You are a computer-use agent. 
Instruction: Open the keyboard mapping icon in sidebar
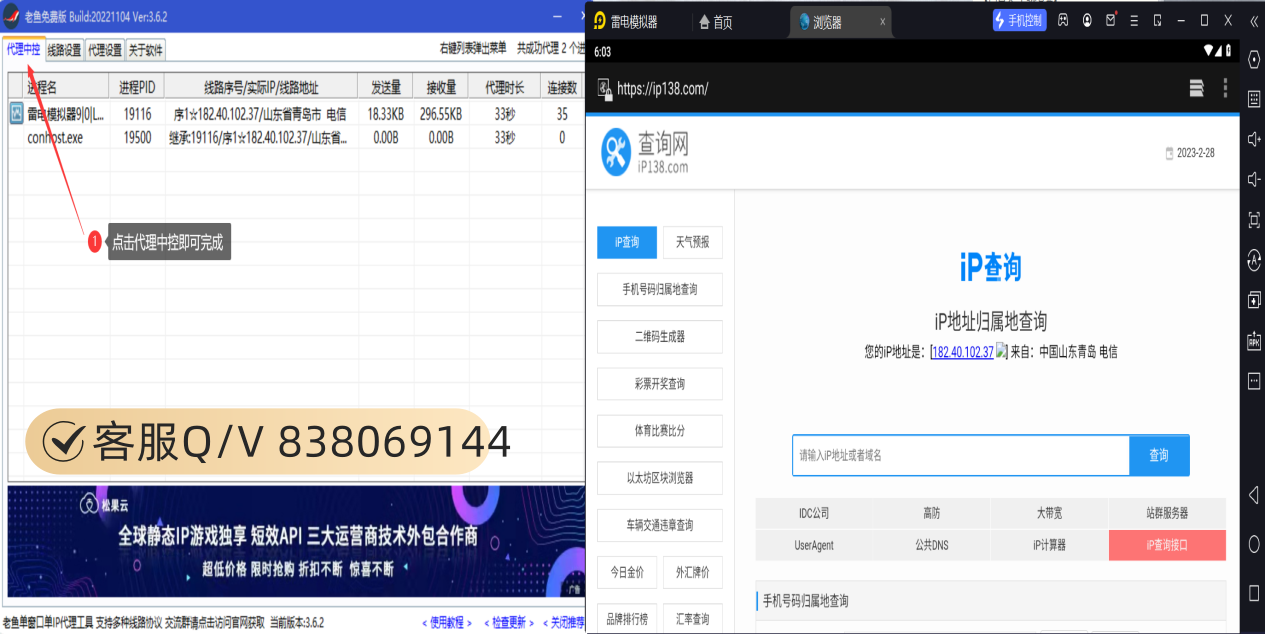point(1254,98)
